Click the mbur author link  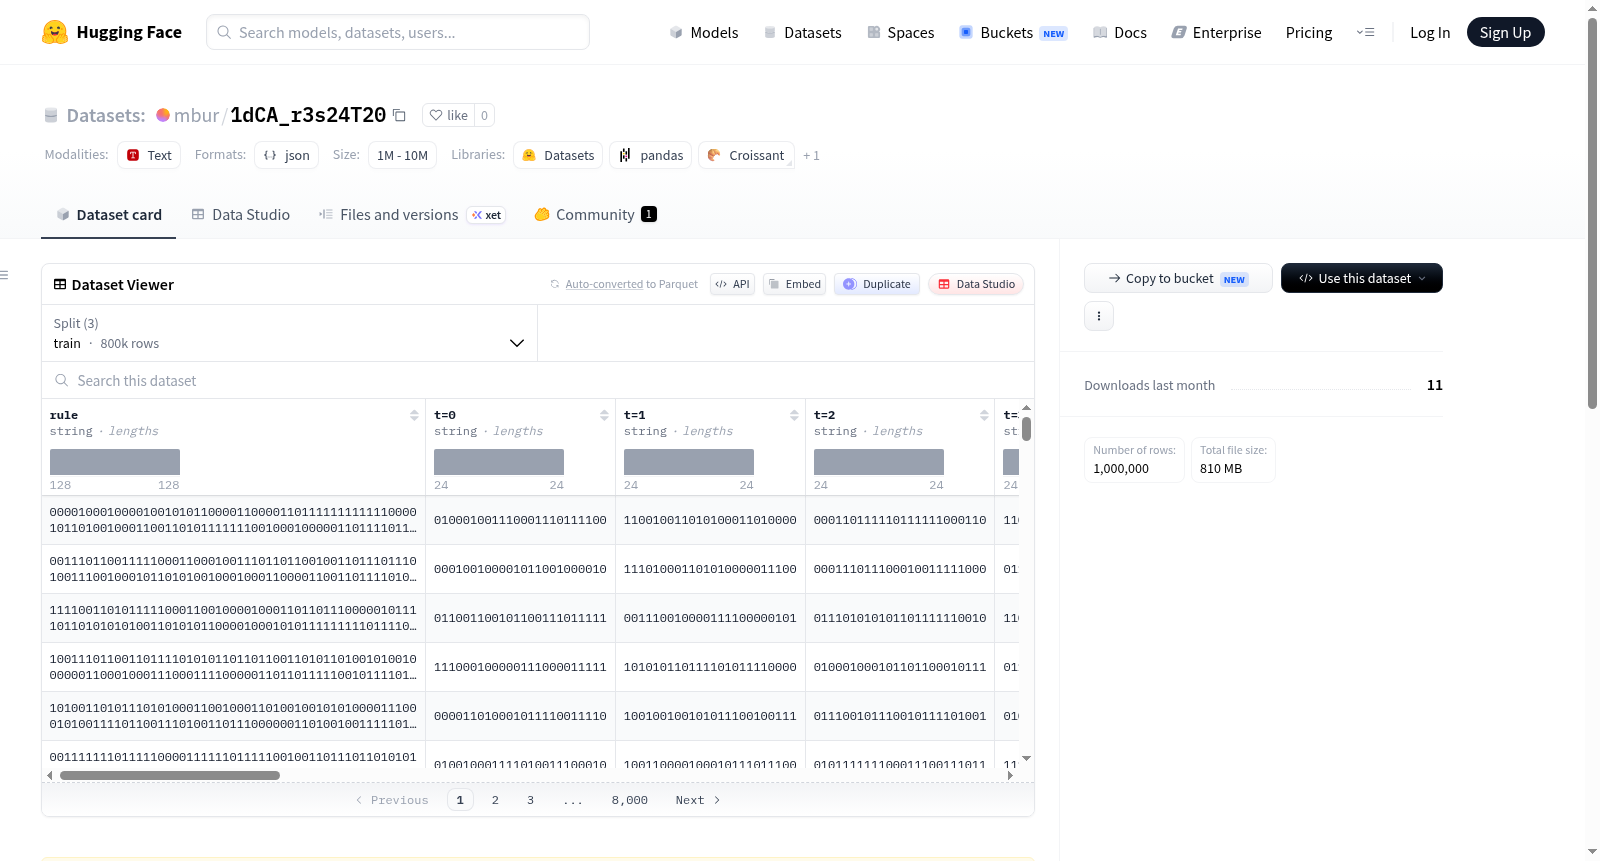(x=196, y=115)
